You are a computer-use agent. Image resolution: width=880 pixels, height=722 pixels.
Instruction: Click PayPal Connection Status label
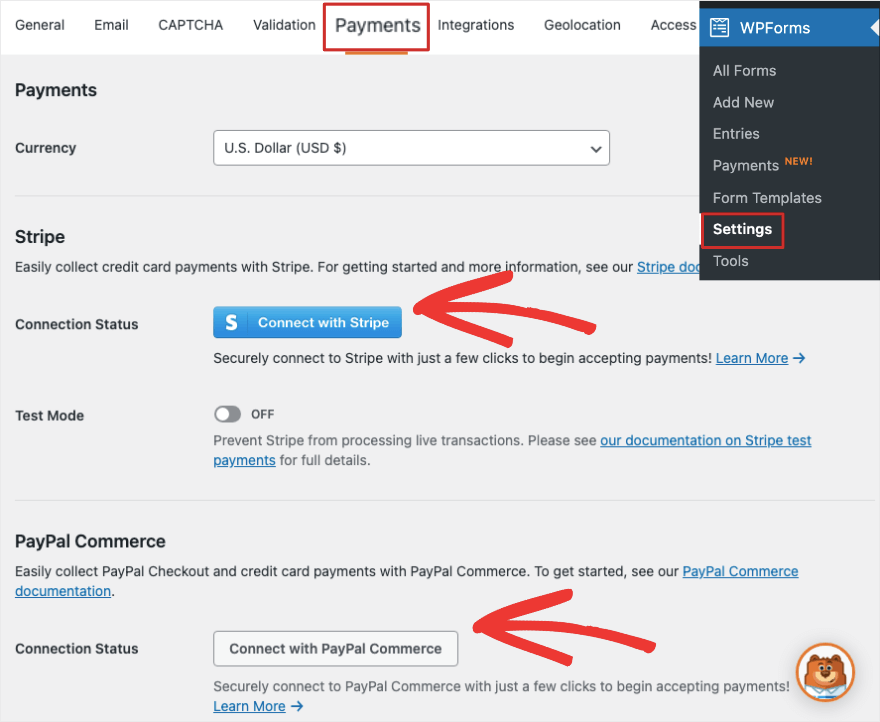(76, 649)
